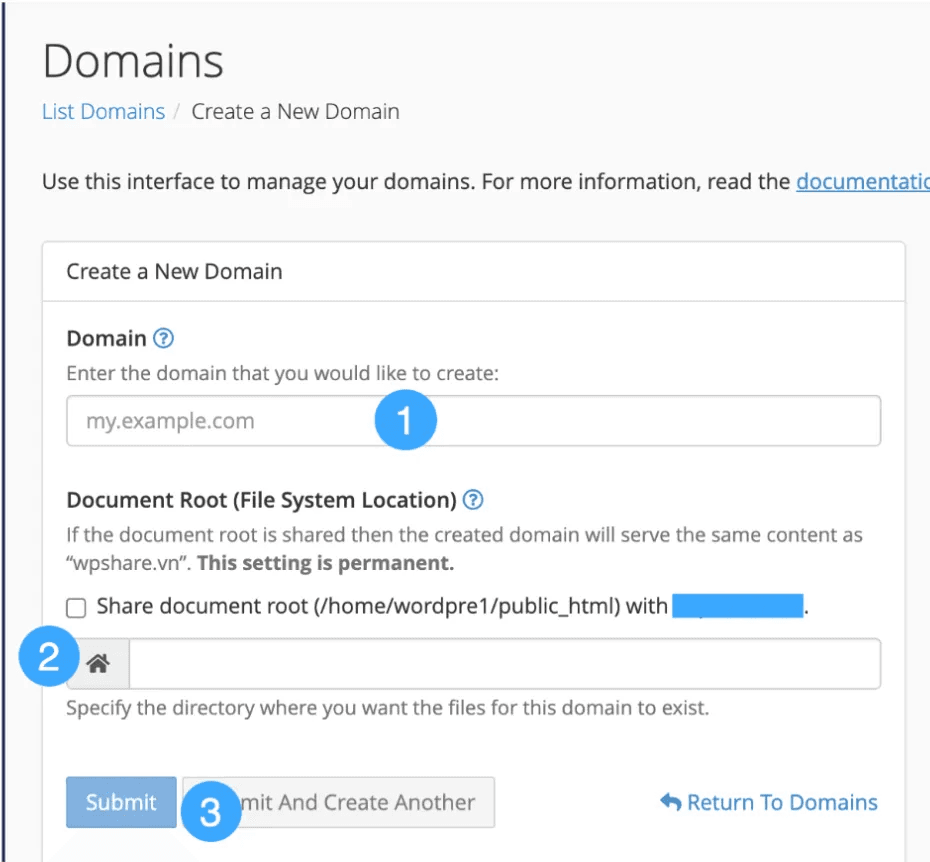Enable the Share document root checkbox
930x862 pixels.
pos(74,606)
